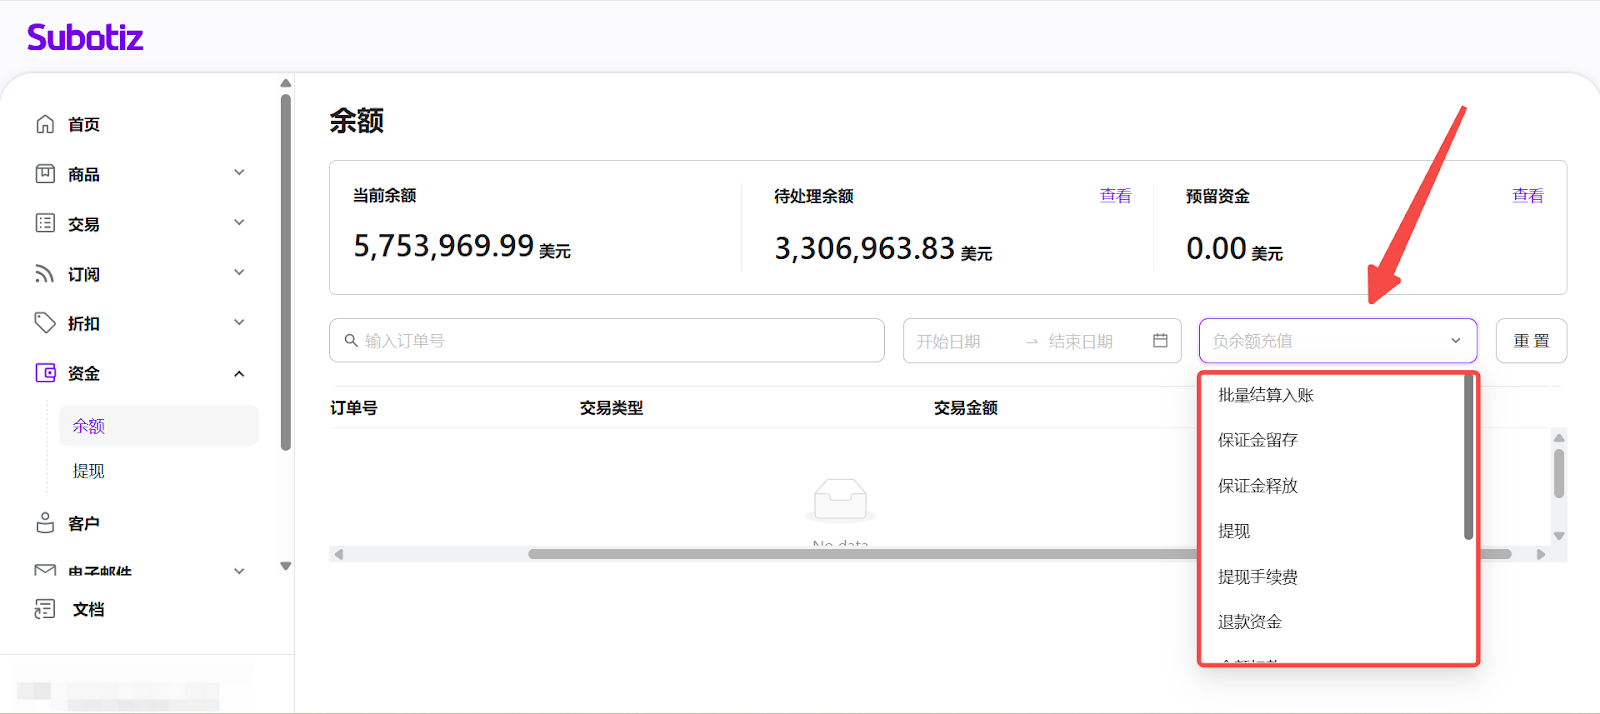The image size is (1600, 714).
Task: Click the Subotiz logo
Action: [x=85, y=38]
